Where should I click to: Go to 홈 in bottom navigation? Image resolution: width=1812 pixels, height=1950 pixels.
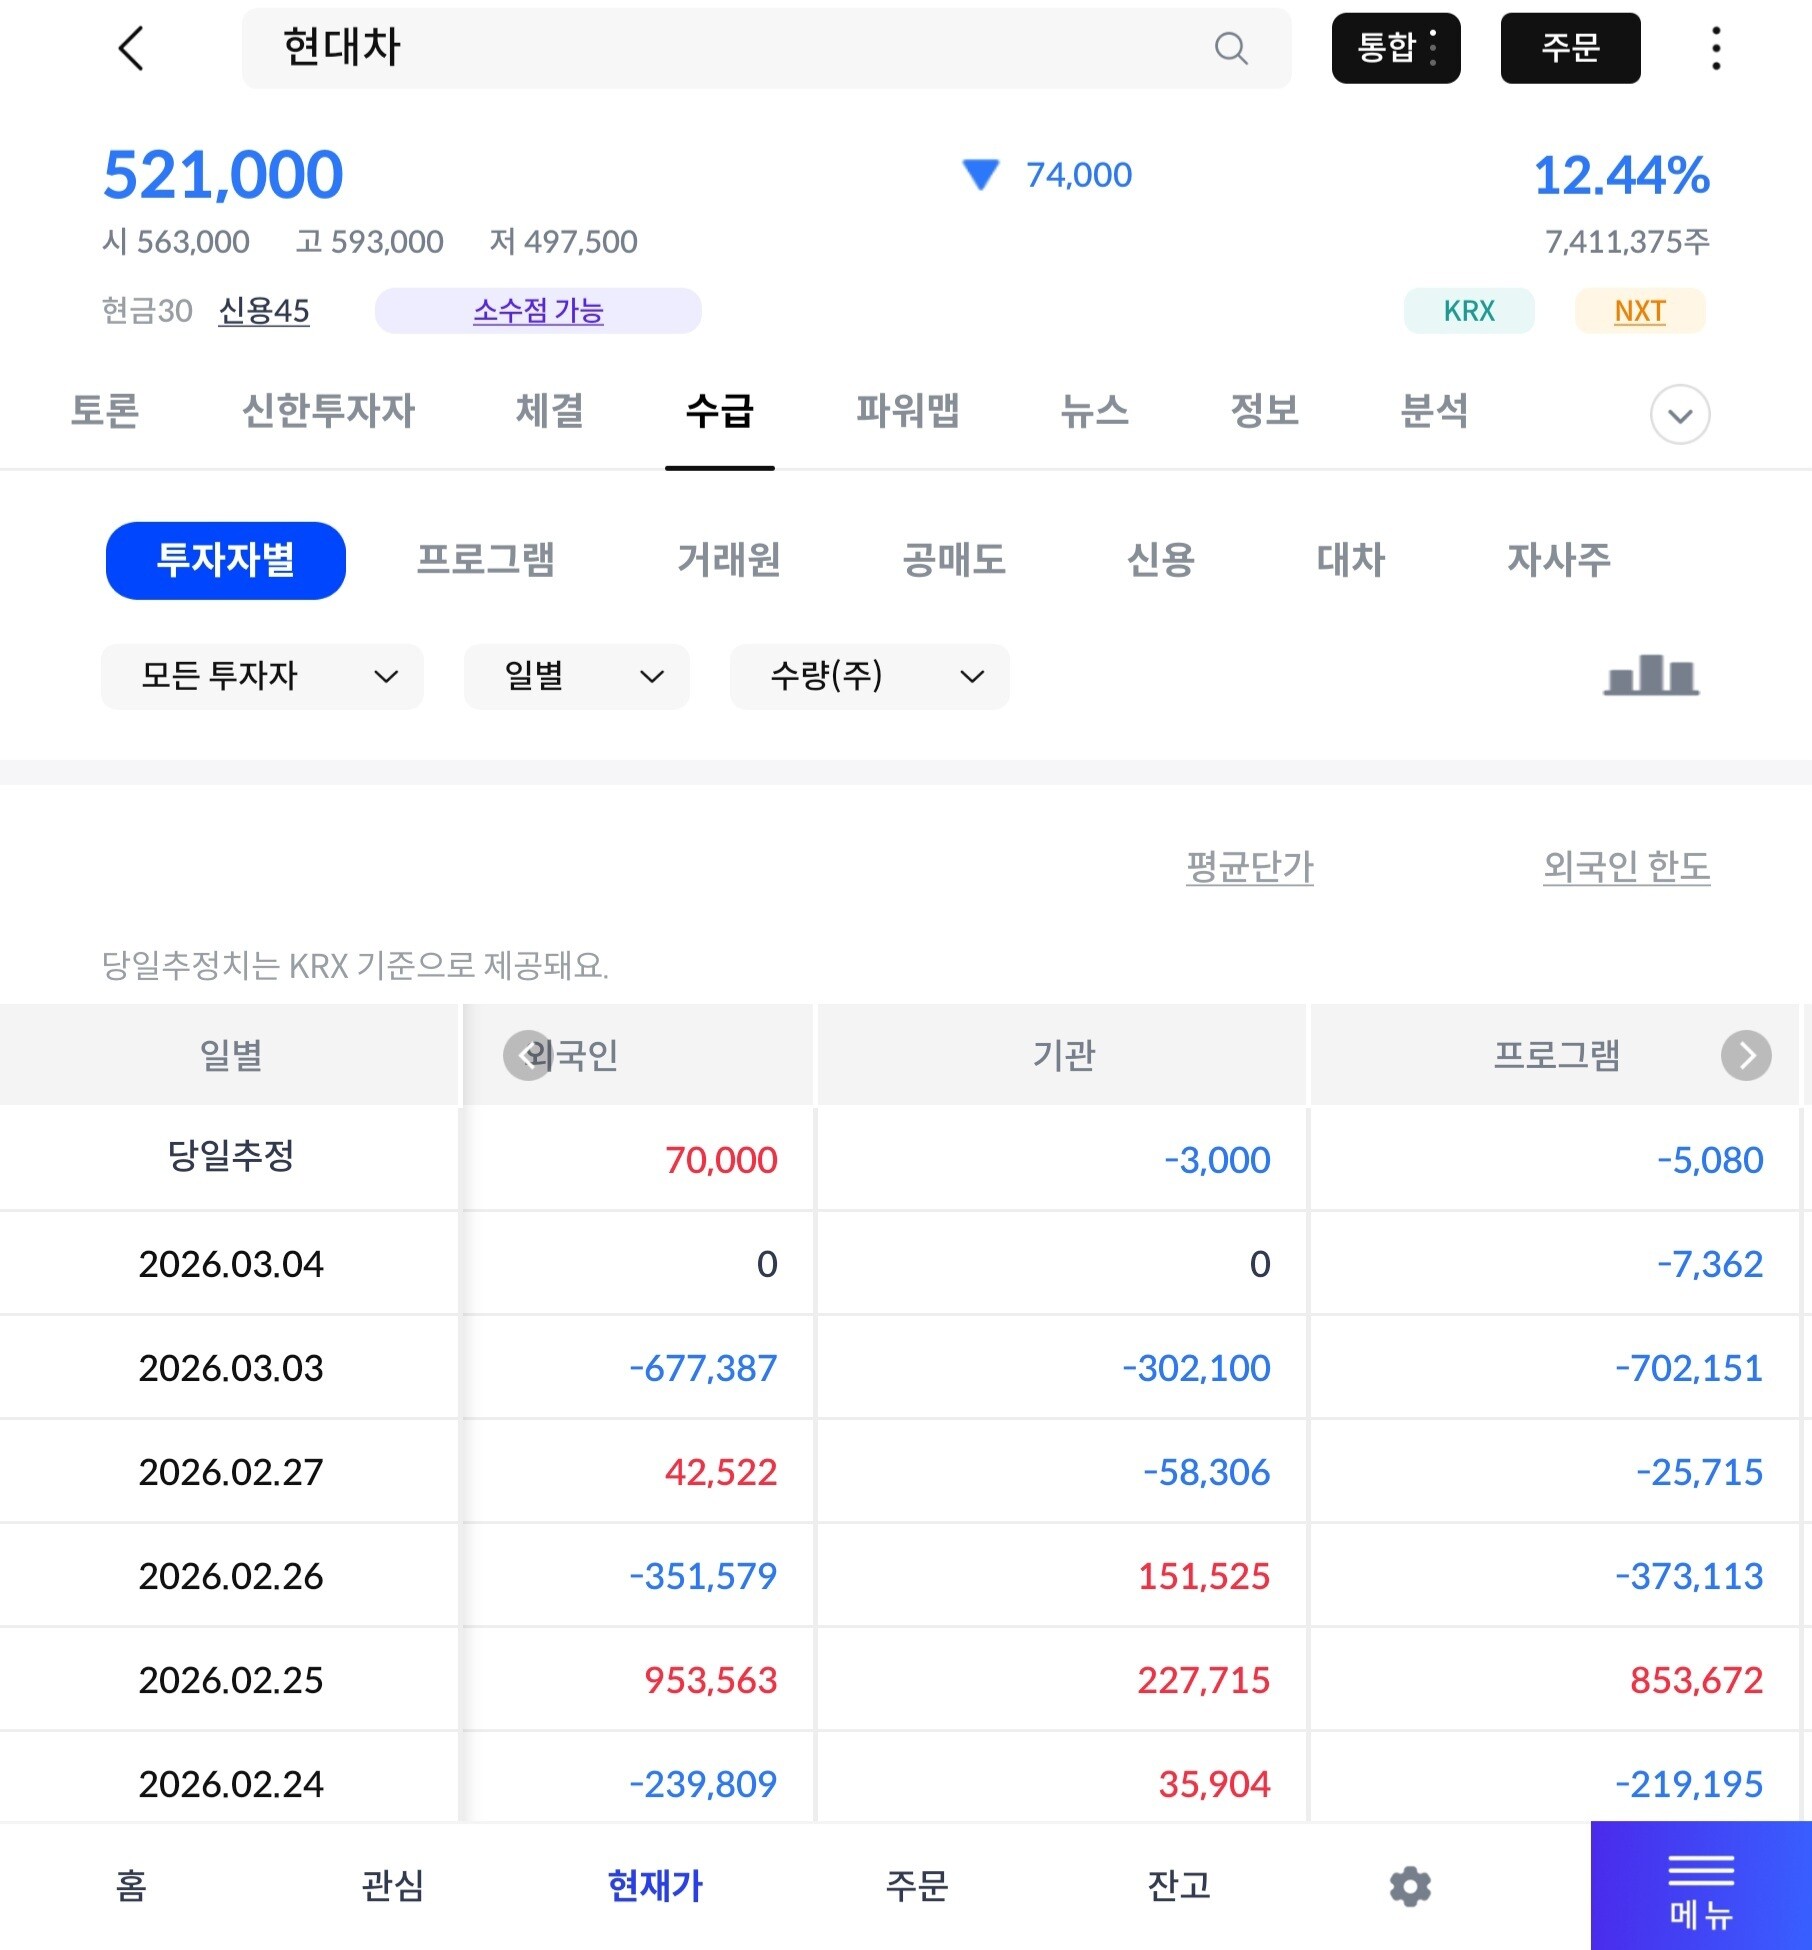(131, 1886)
